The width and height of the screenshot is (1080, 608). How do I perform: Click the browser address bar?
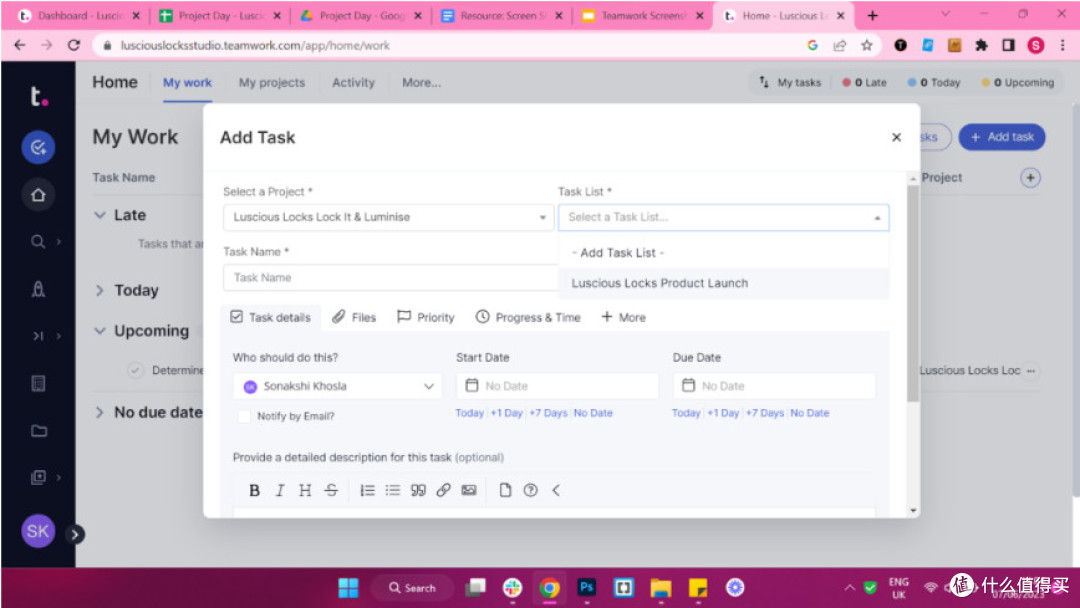click(x=455, y=45)
